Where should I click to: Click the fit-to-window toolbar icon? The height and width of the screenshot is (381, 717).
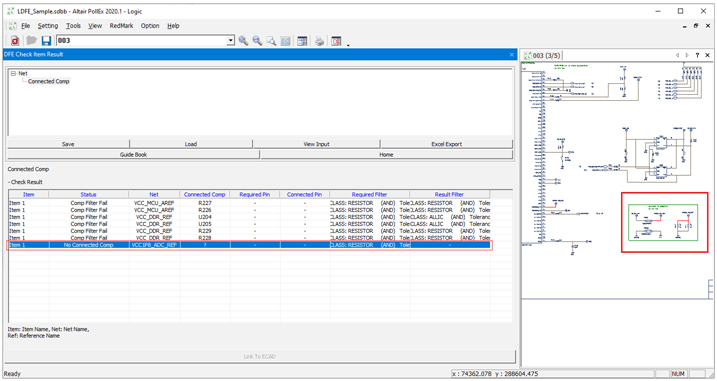point(285,41)
